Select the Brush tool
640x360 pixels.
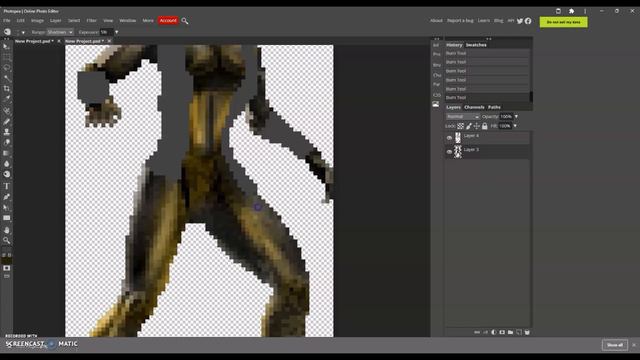(x=7, y=121)
